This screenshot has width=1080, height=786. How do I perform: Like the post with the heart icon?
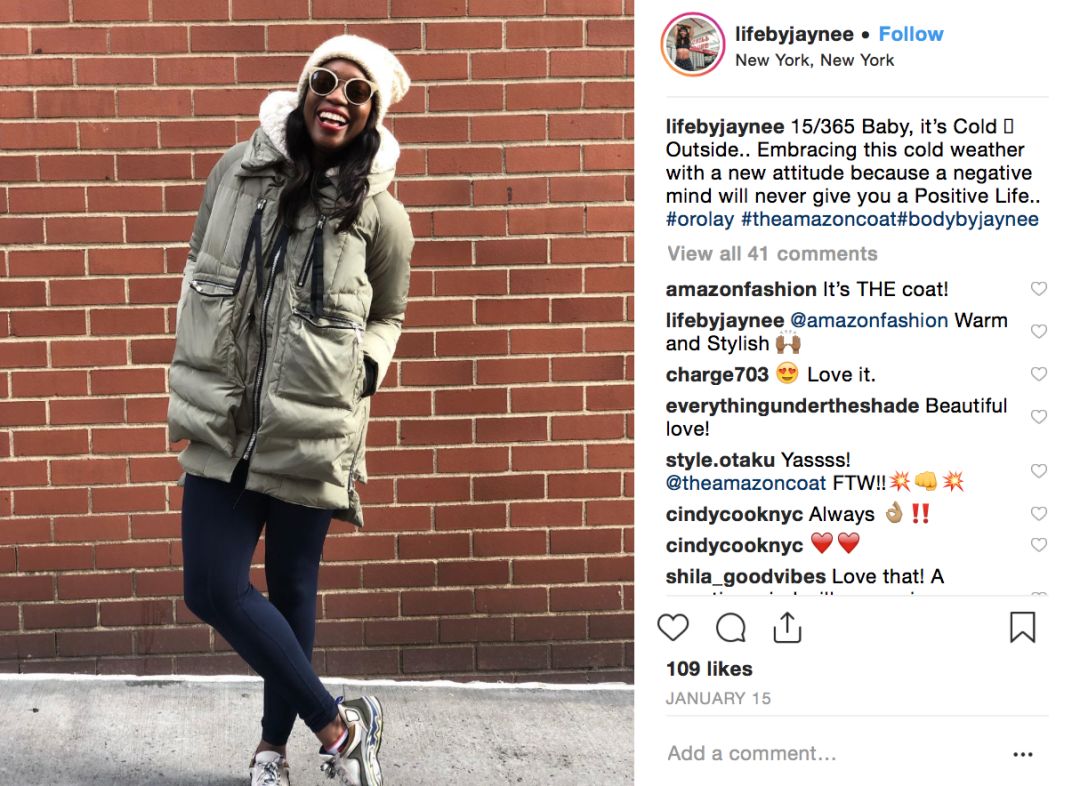click(673, 628)
